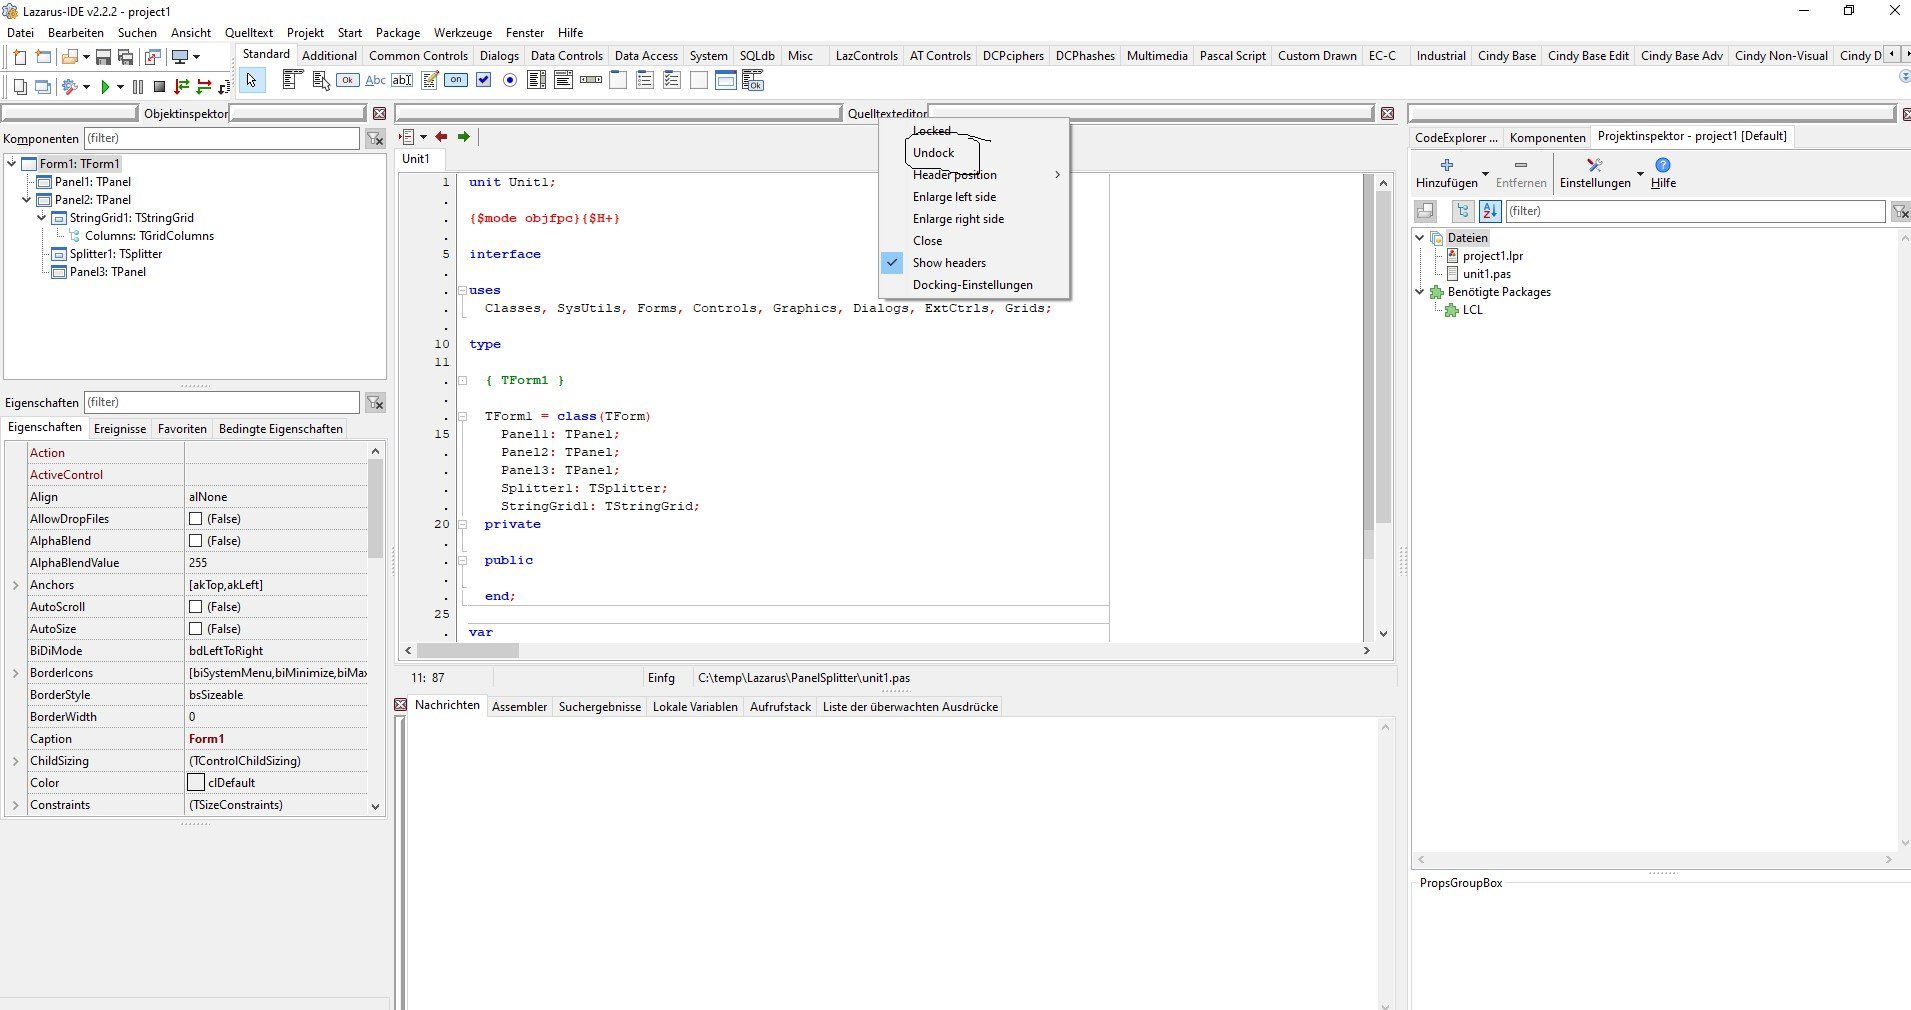Toggle the AllowDropFiles property checkbox
1911x1010 pixels.
click(196, 519)
